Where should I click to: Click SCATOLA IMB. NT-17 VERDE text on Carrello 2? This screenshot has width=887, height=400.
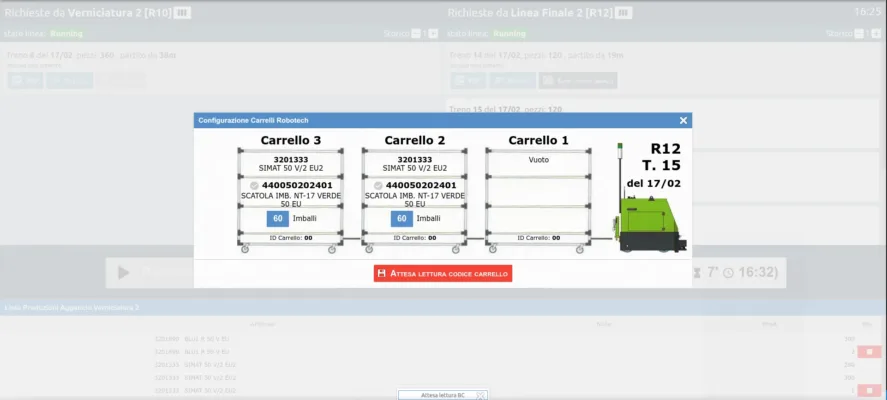coord(415,196)
